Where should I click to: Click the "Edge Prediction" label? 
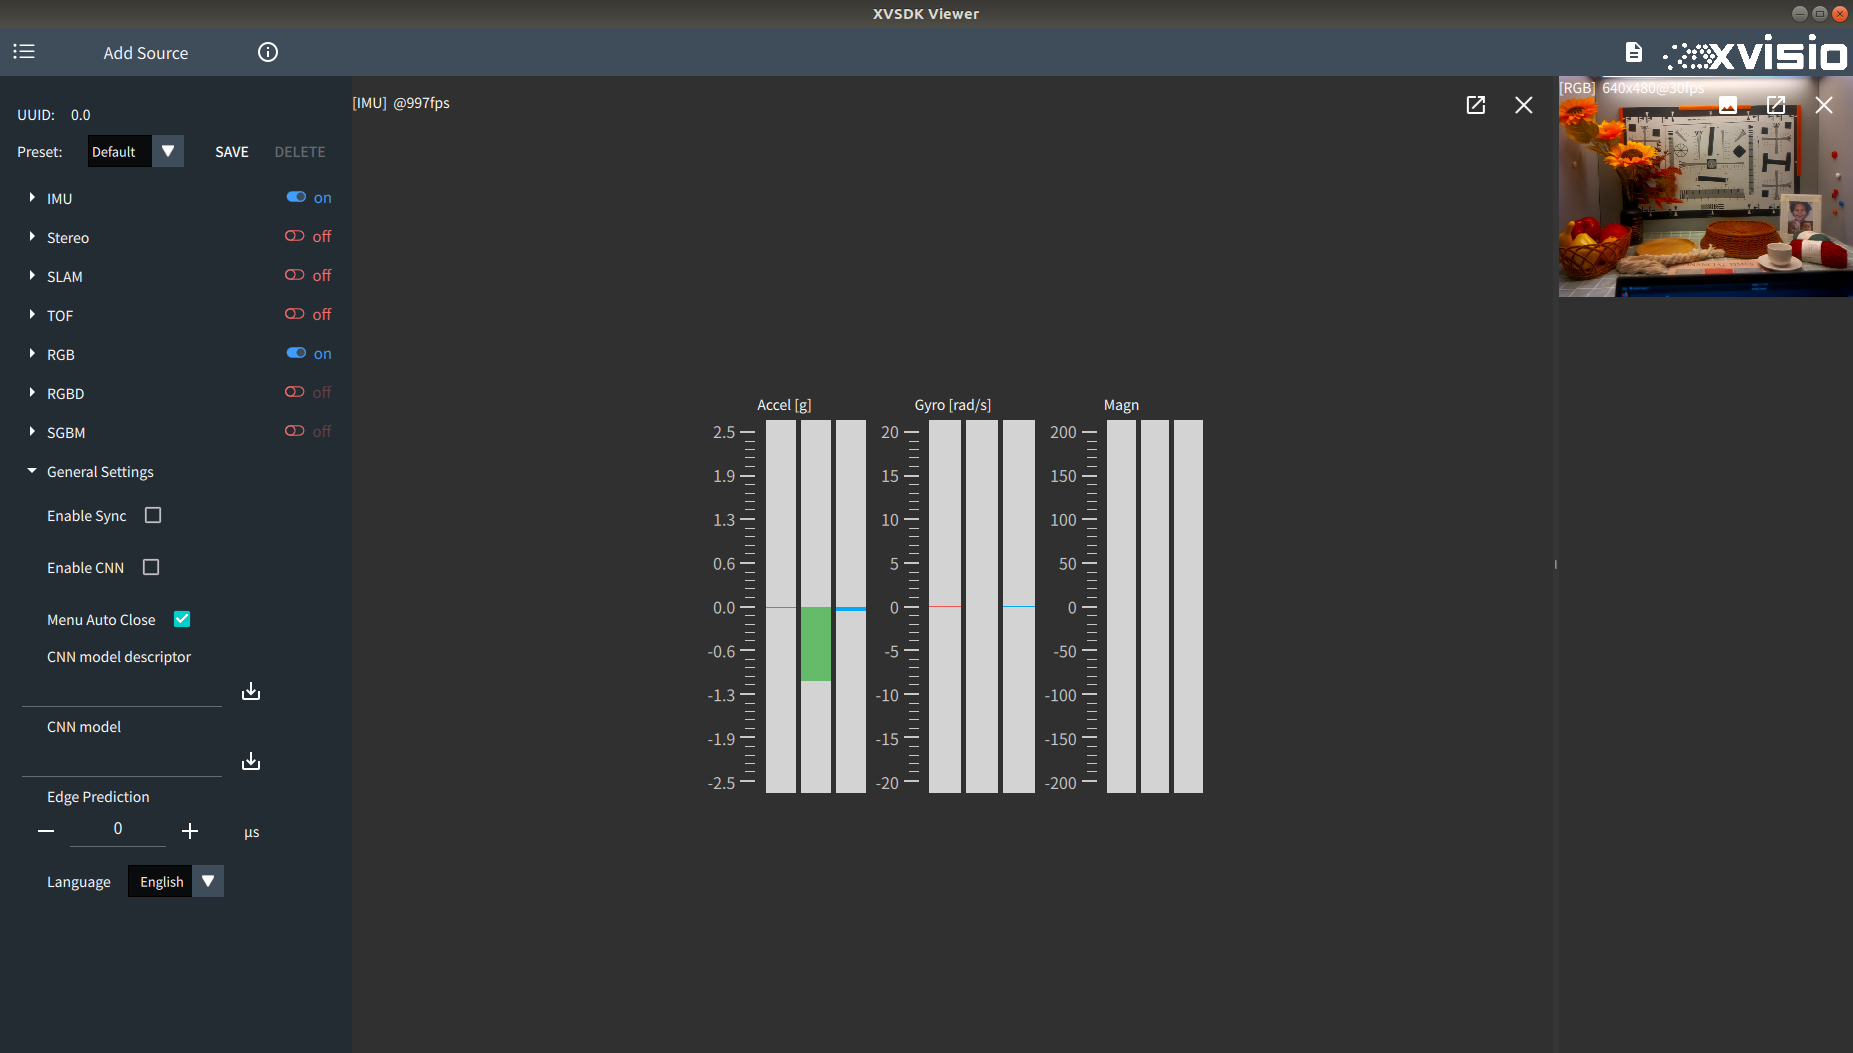(98, 797)
